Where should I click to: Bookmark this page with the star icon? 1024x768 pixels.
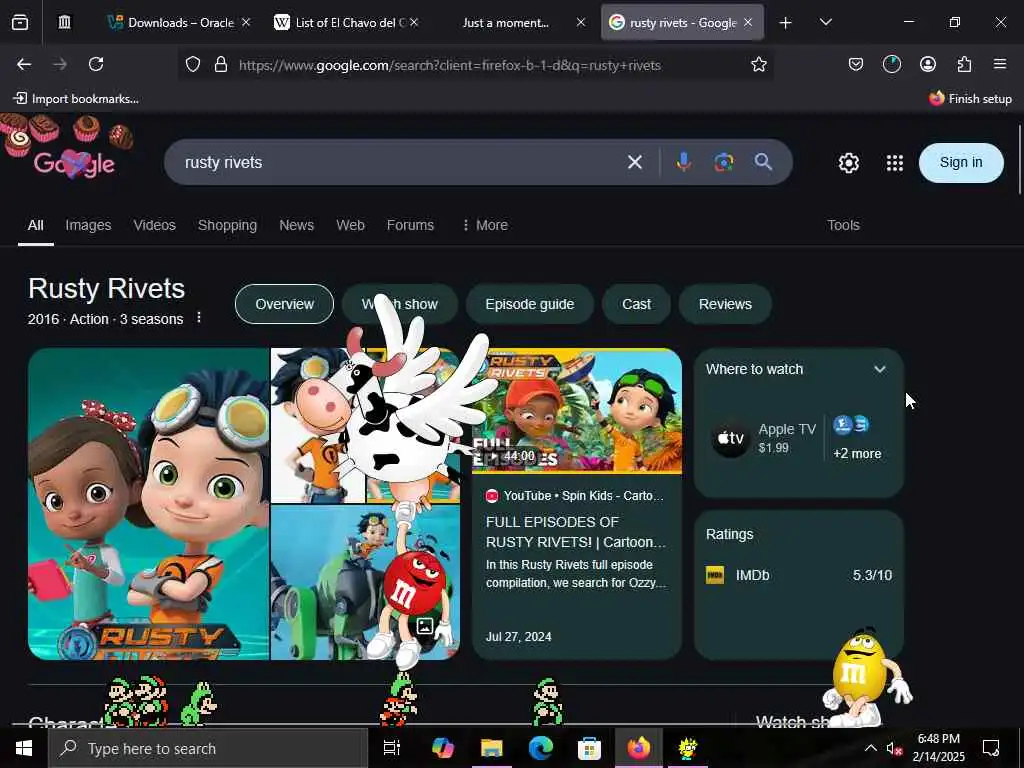(758, 65)
